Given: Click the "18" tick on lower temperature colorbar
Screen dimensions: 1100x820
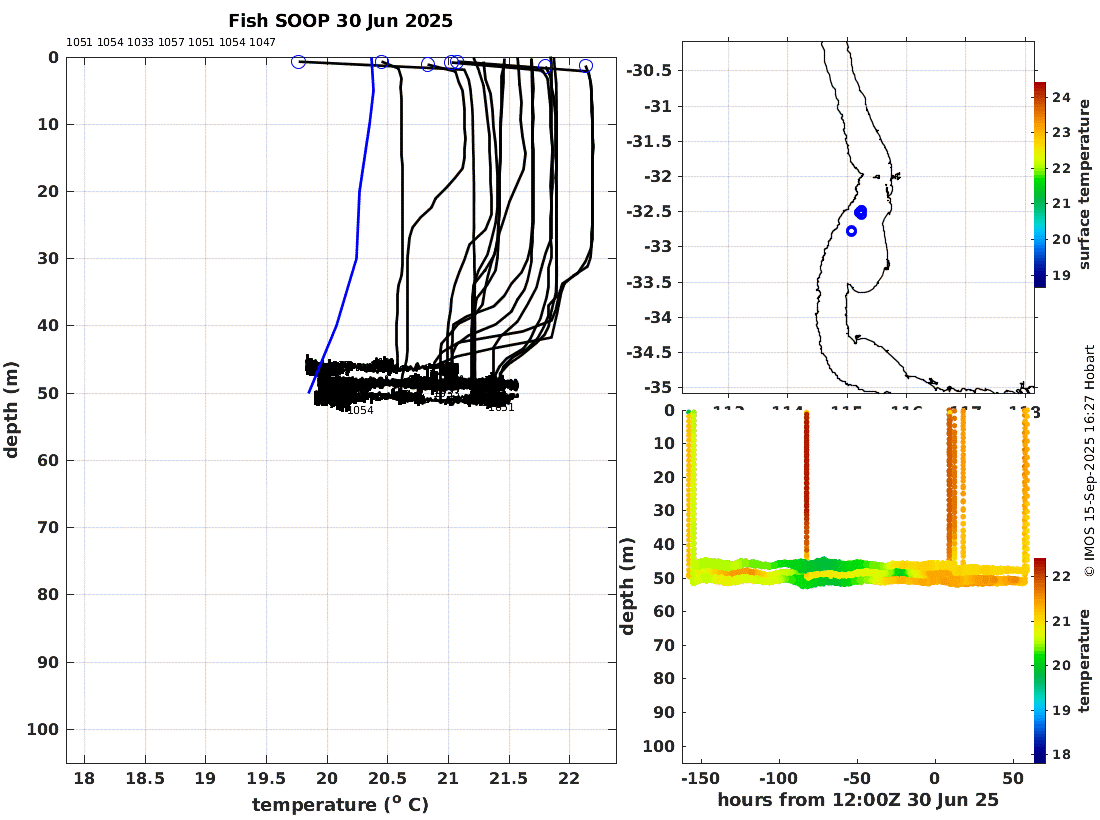Looking at the screenshot, I should coord(1061,755).
